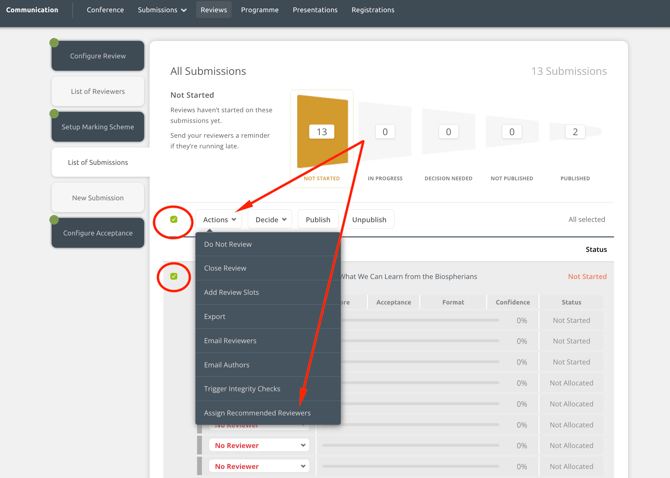Screen dimensions: 670x478
Task: Choose Assign Recommended Reviewers from menu
Action: tap(257, 413)
